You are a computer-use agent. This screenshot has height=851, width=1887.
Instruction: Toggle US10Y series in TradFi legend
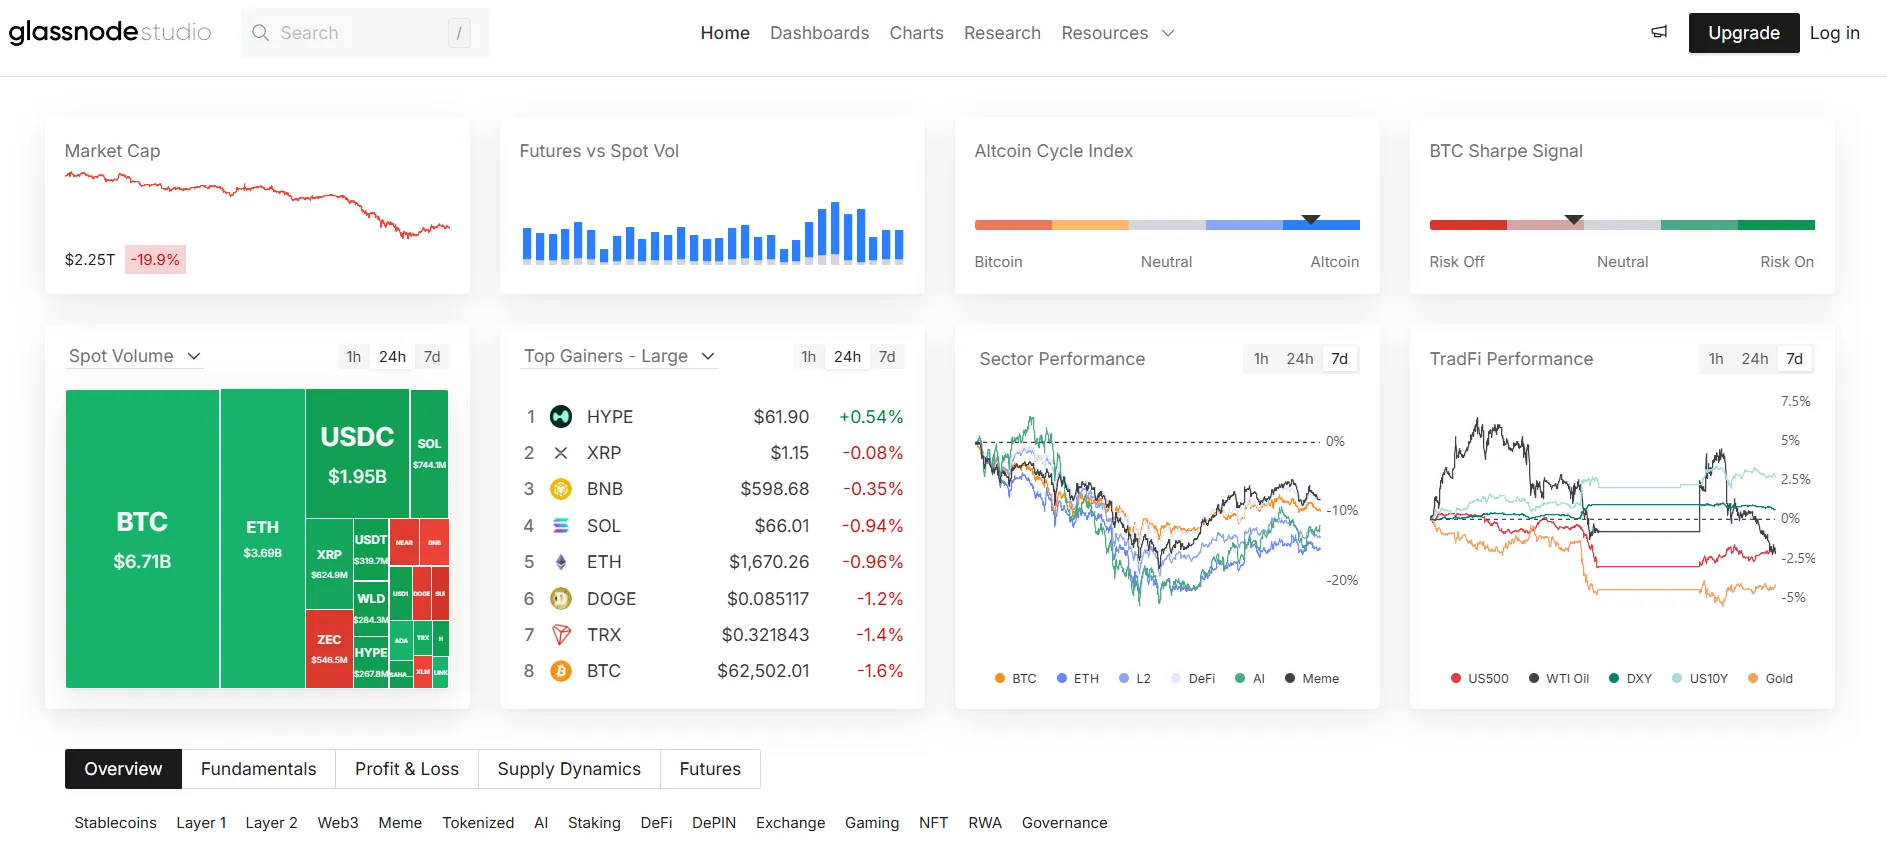coord(1700,678)
